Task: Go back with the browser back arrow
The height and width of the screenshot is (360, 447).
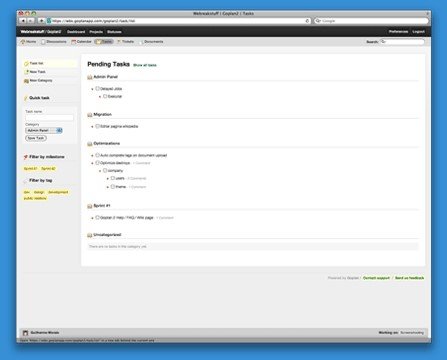Action: 23,21
